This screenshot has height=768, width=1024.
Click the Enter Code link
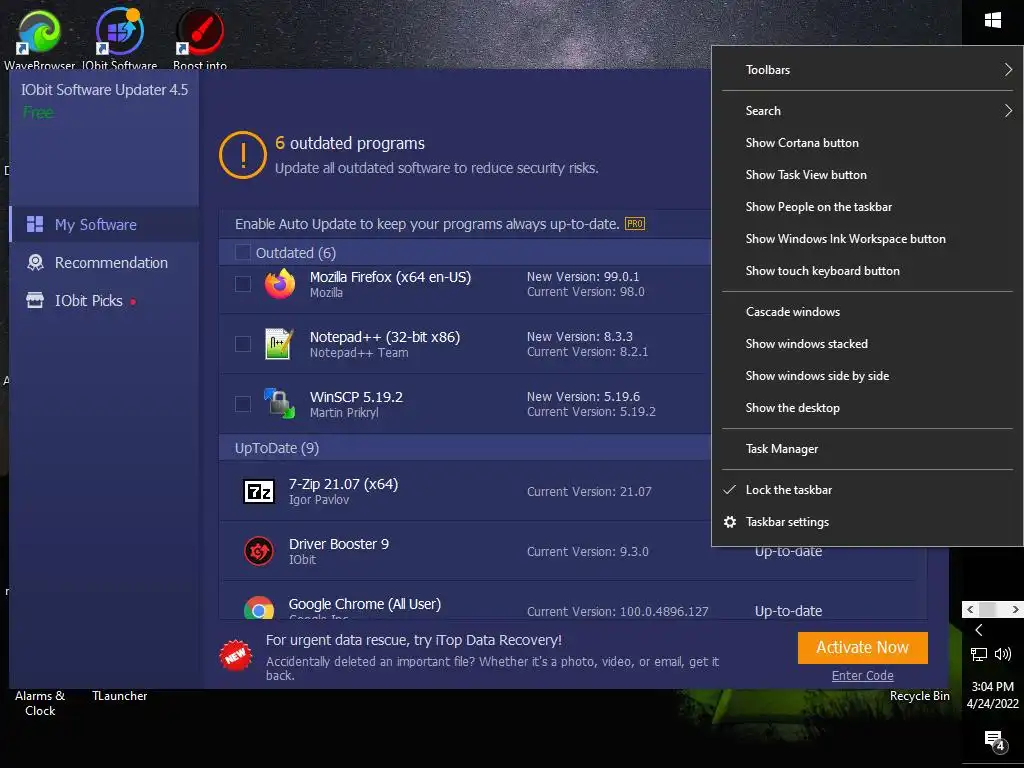pos(862,676)
